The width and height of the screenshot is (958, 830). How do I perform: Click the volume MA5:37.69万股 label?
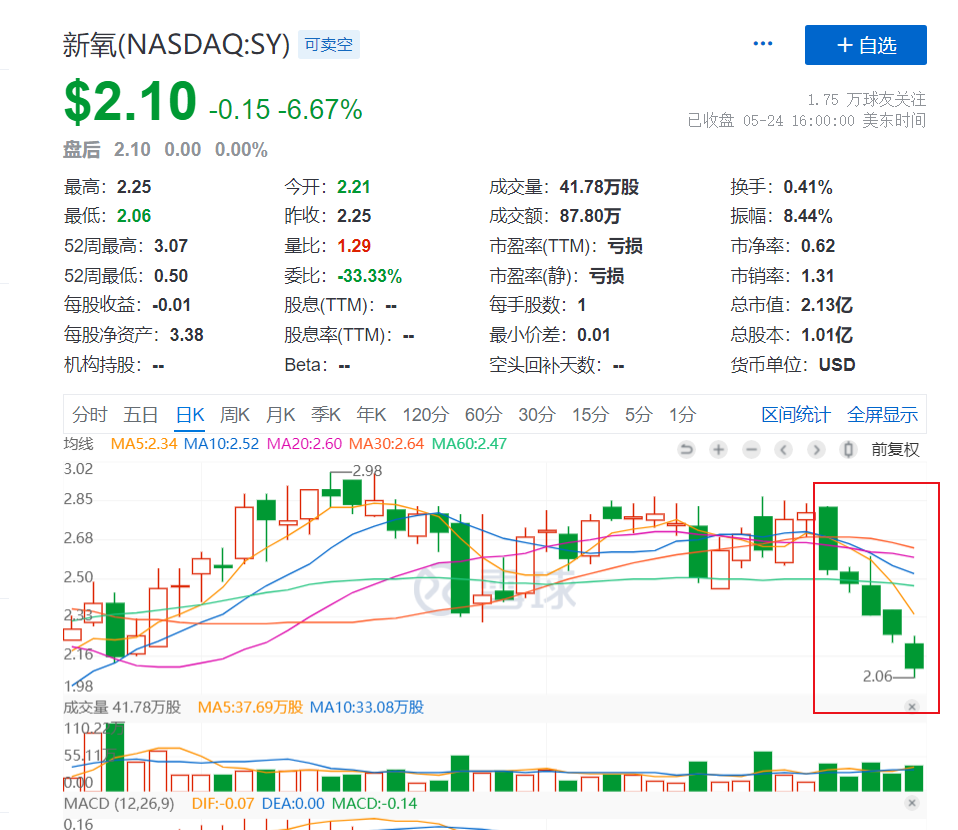tap(250, 707)
